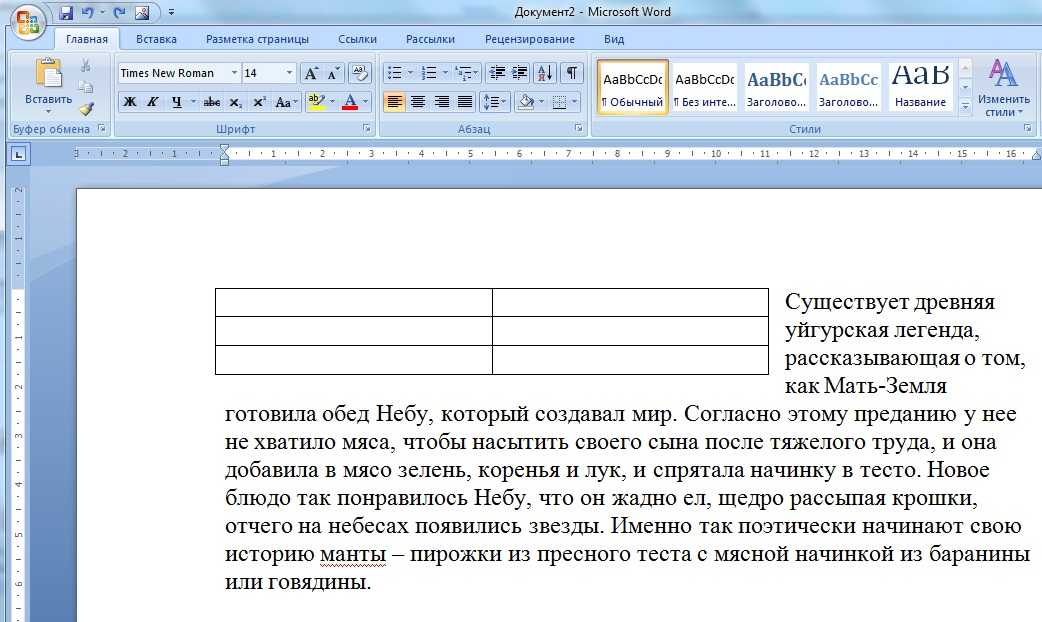The height and width of the screenshot is (622, 1042).
Task: Open the Change Case Aa menu
Action: click(286, 102)
